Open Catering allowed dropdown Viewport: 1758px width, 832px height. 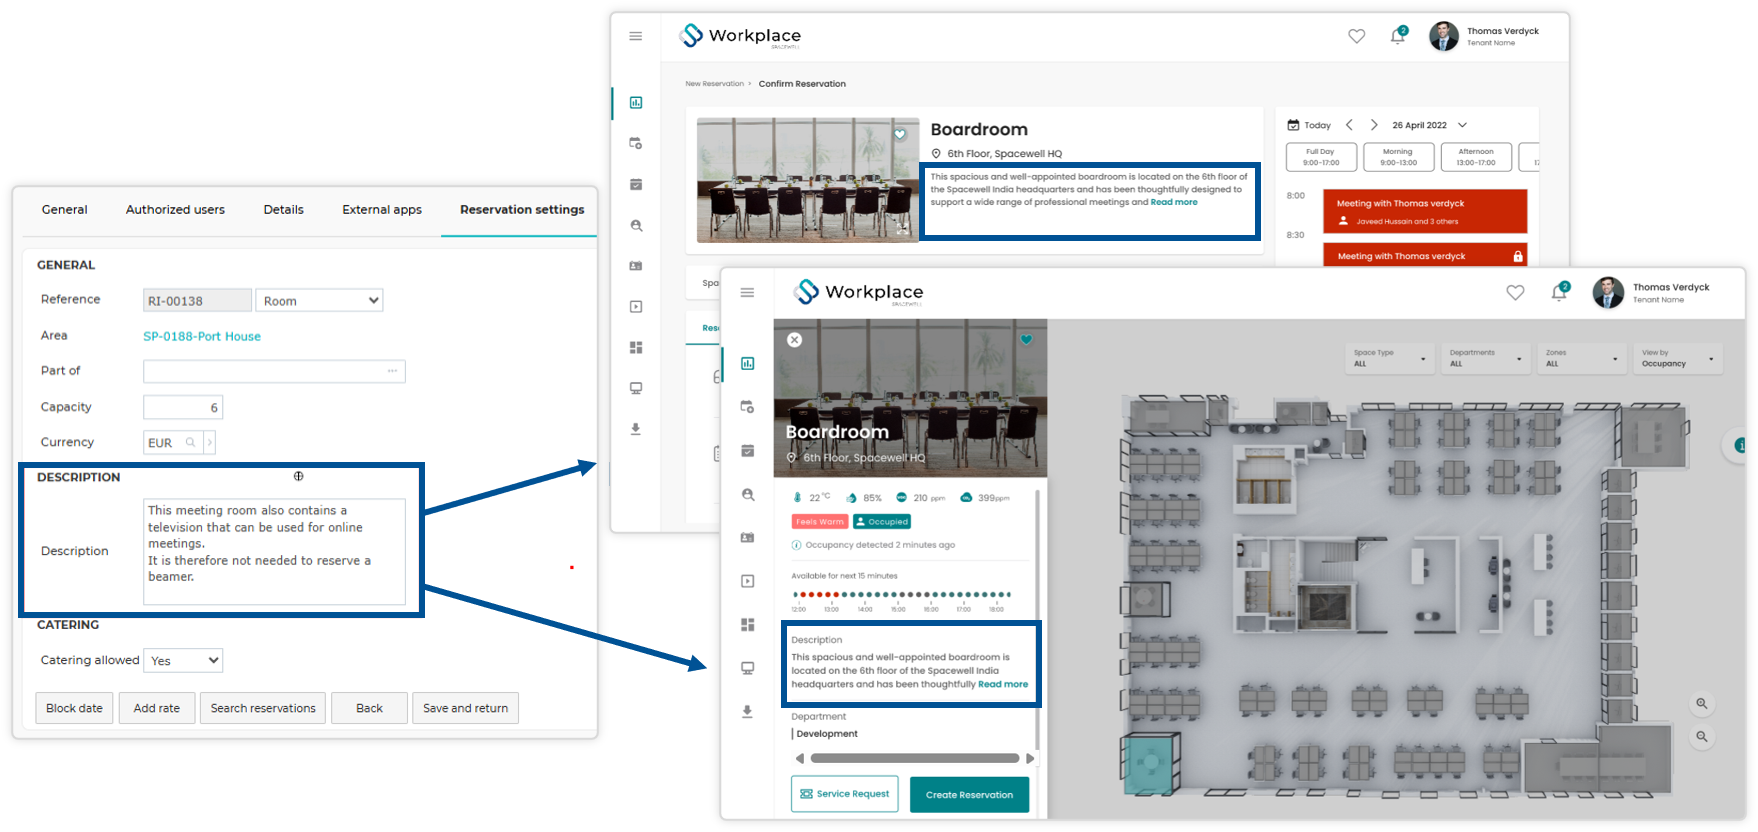(x=183, y=660)
